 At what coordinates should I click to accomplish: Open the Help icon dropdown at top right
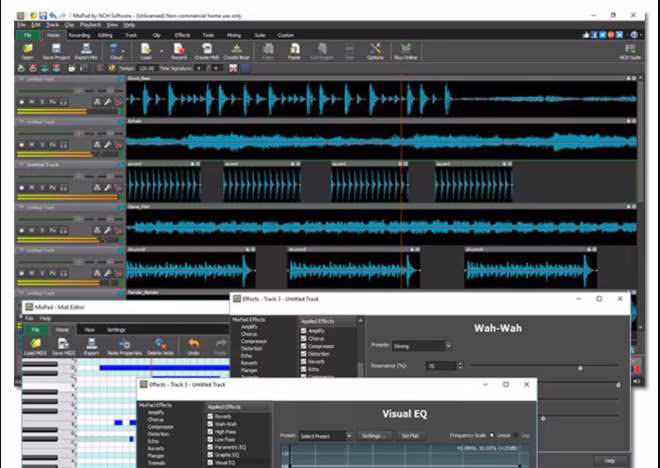(636, 35)
